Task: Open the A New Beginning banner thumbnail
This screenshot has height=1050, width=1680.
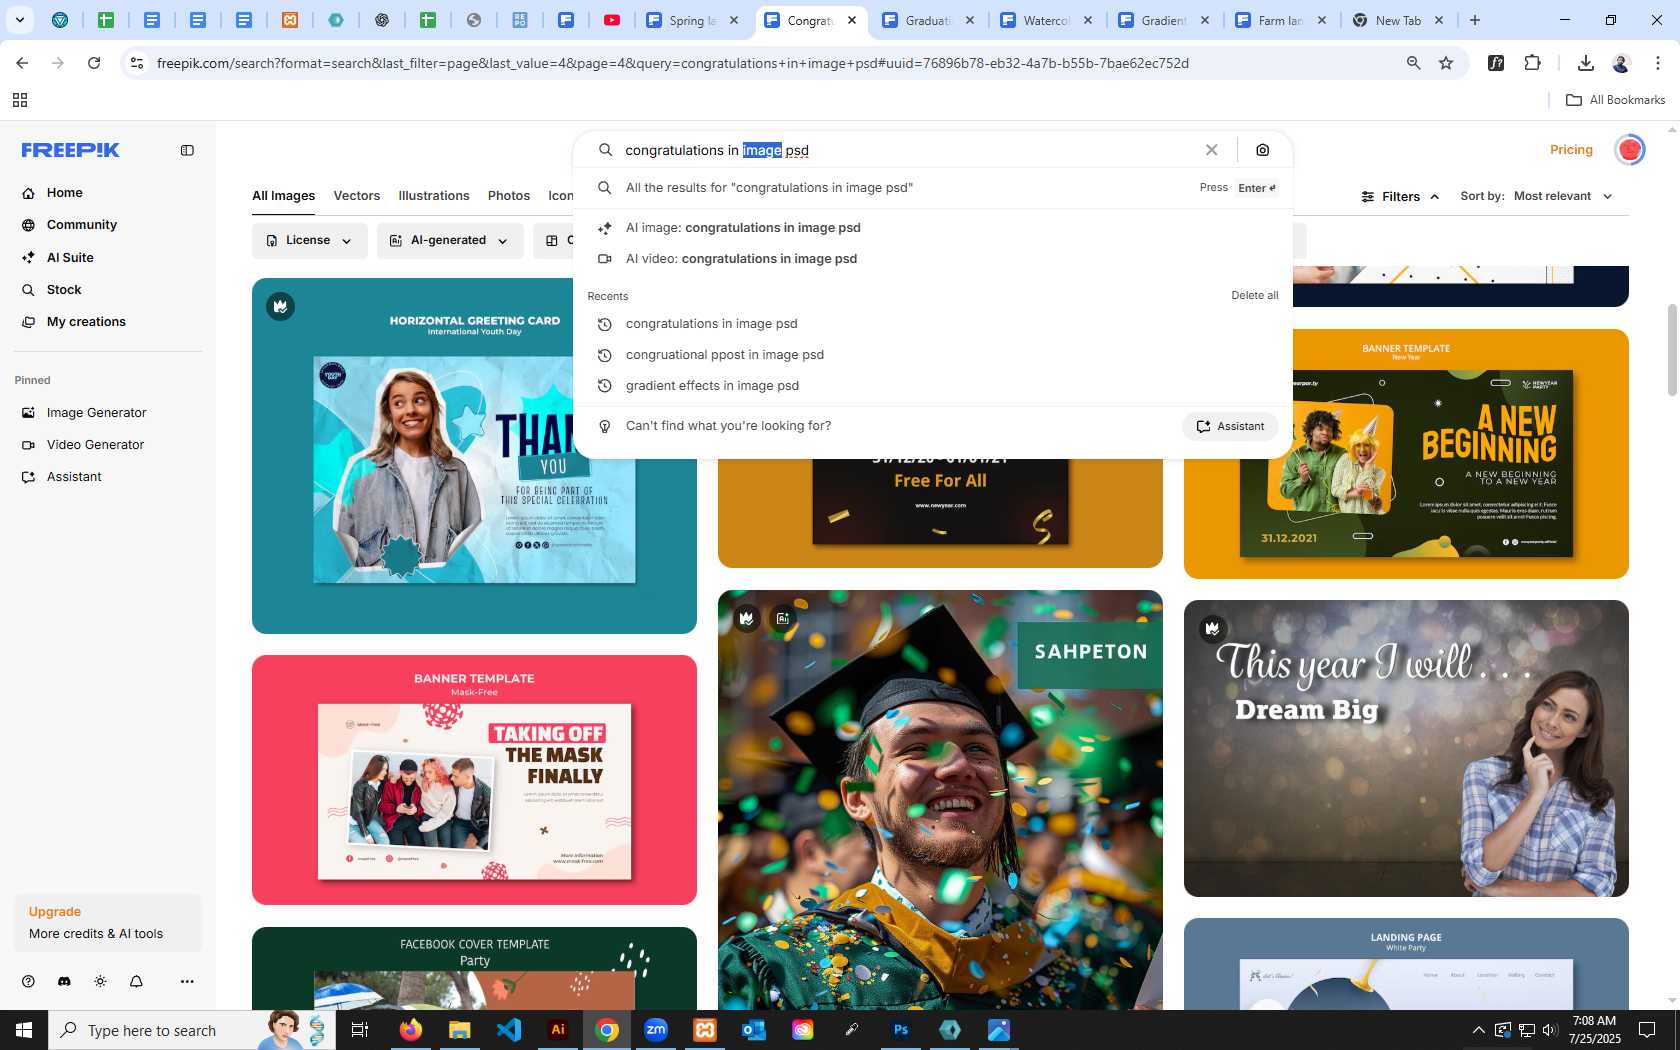Action: [1406, 454]
